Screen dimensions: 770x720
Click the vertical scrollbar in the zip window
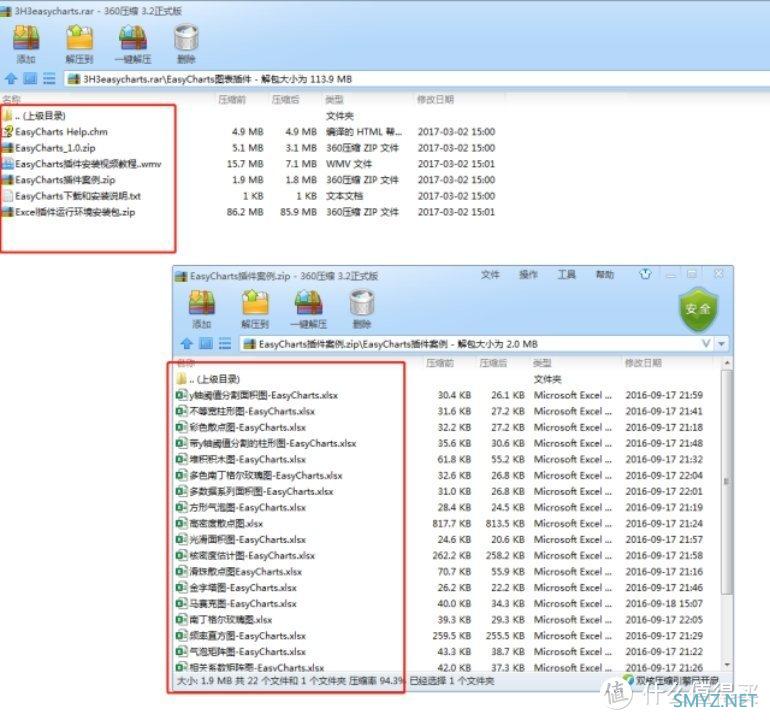[x=727, y=481]
